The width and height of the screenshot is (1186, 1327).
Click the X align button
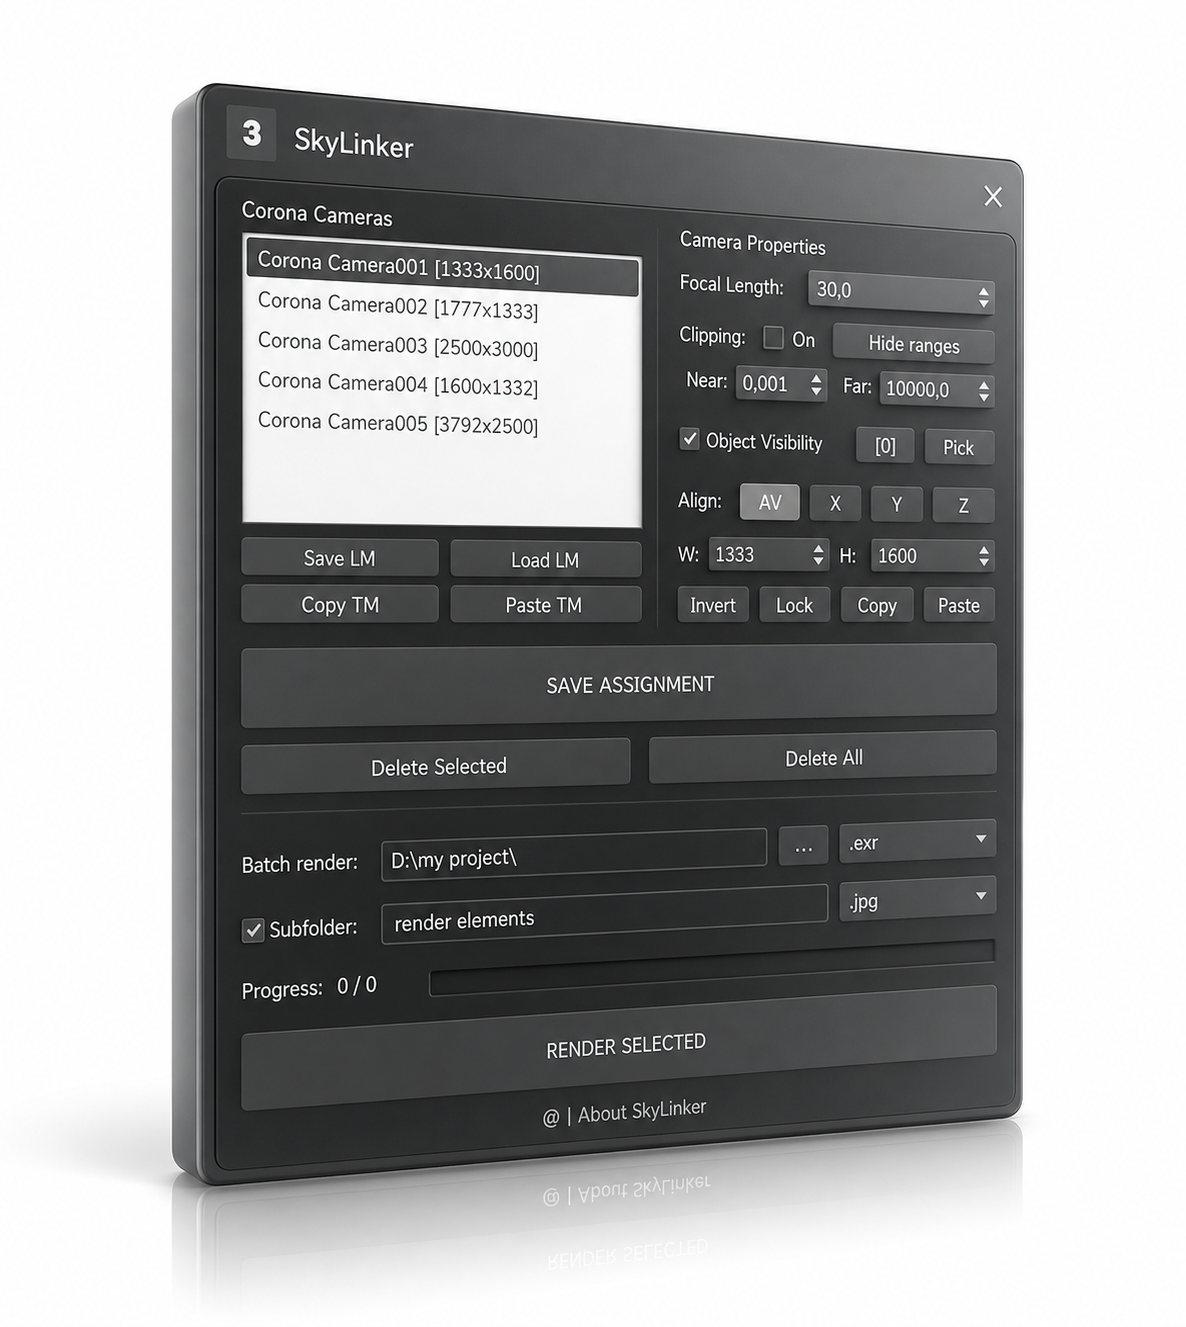[x=836, y=504]
